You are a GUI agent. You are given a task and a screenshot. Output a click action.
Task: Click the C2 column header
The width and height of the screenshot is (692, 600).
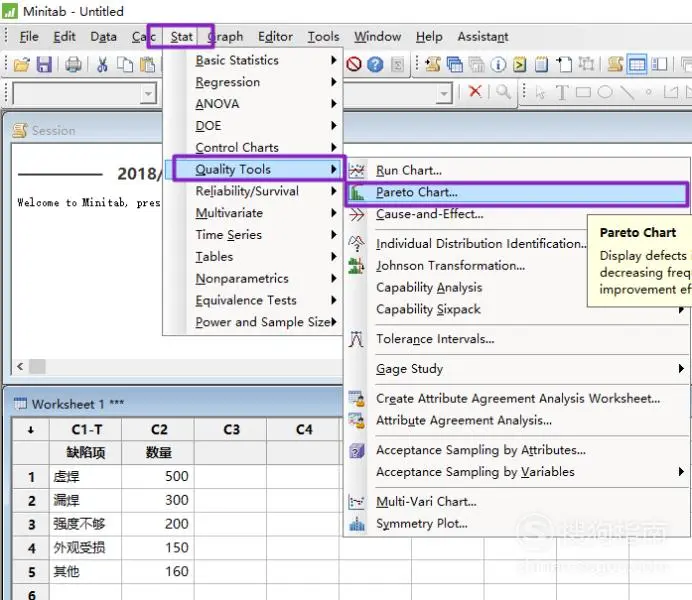(158, 429)
